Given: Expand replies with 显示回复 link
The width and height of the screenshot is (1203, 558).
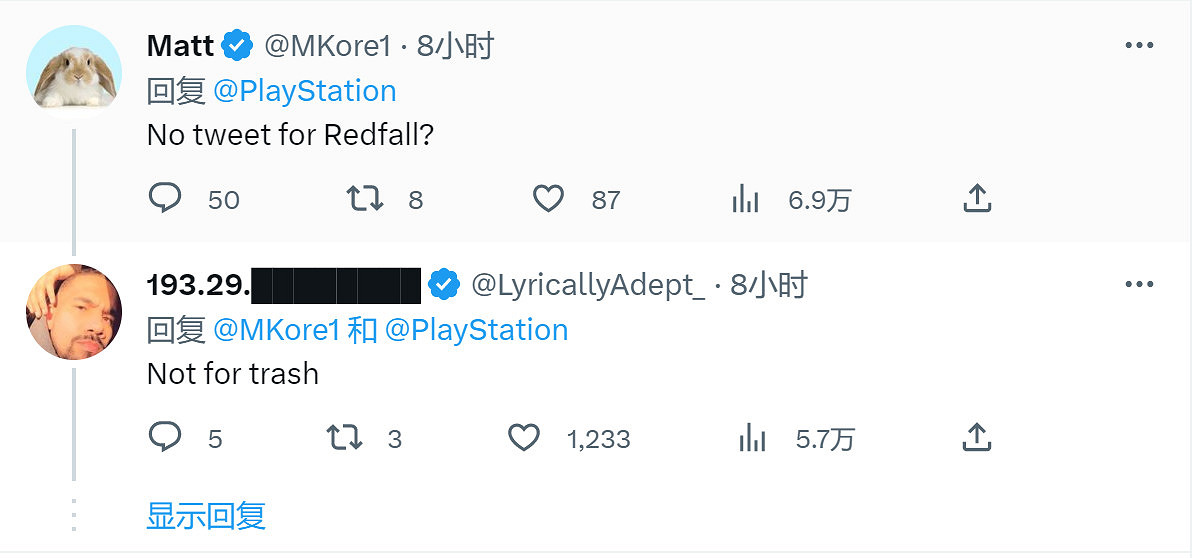Looking at the screenshot, I should 206,516.
